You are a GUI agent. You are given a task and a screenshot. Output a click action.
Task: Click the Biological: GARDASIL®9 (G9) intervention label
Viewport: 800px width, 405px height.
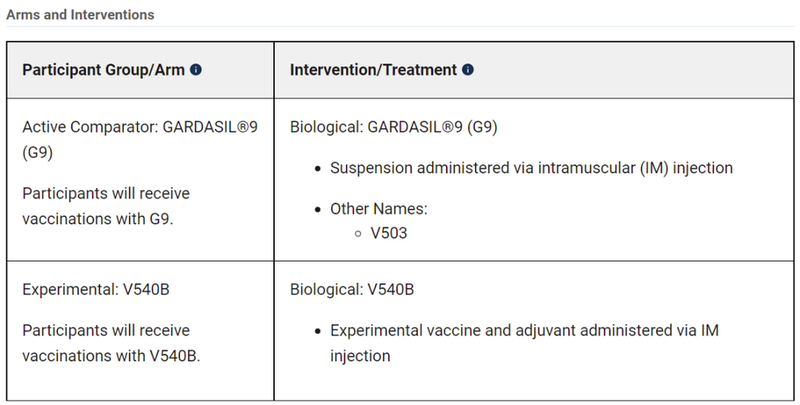coord(394,128)
